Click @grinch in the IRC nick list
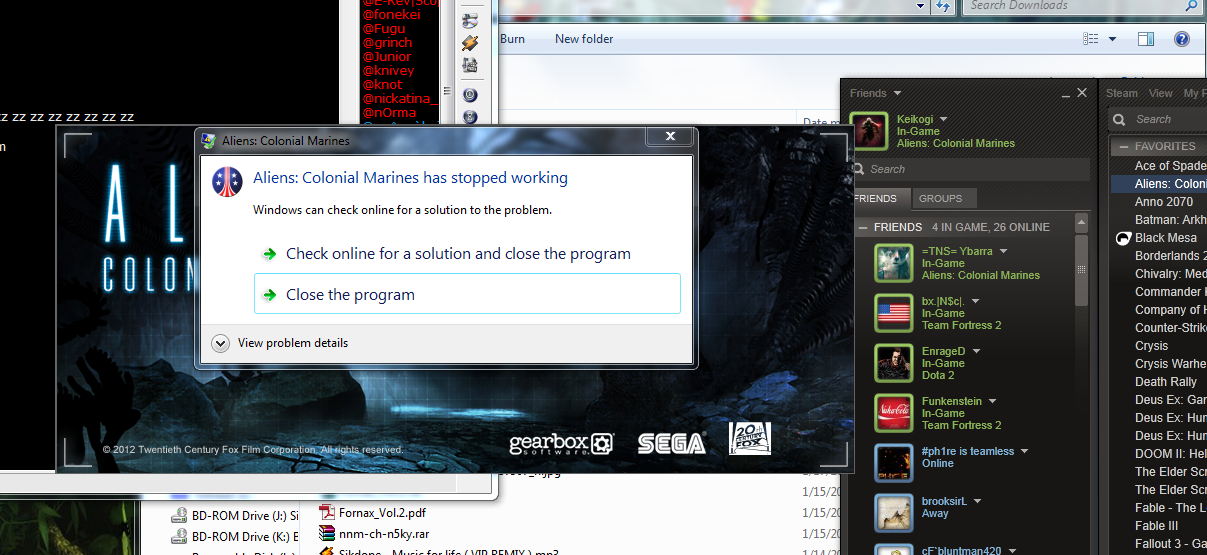This screenshot has height=555, width=1207. click(x=387, y=43)
